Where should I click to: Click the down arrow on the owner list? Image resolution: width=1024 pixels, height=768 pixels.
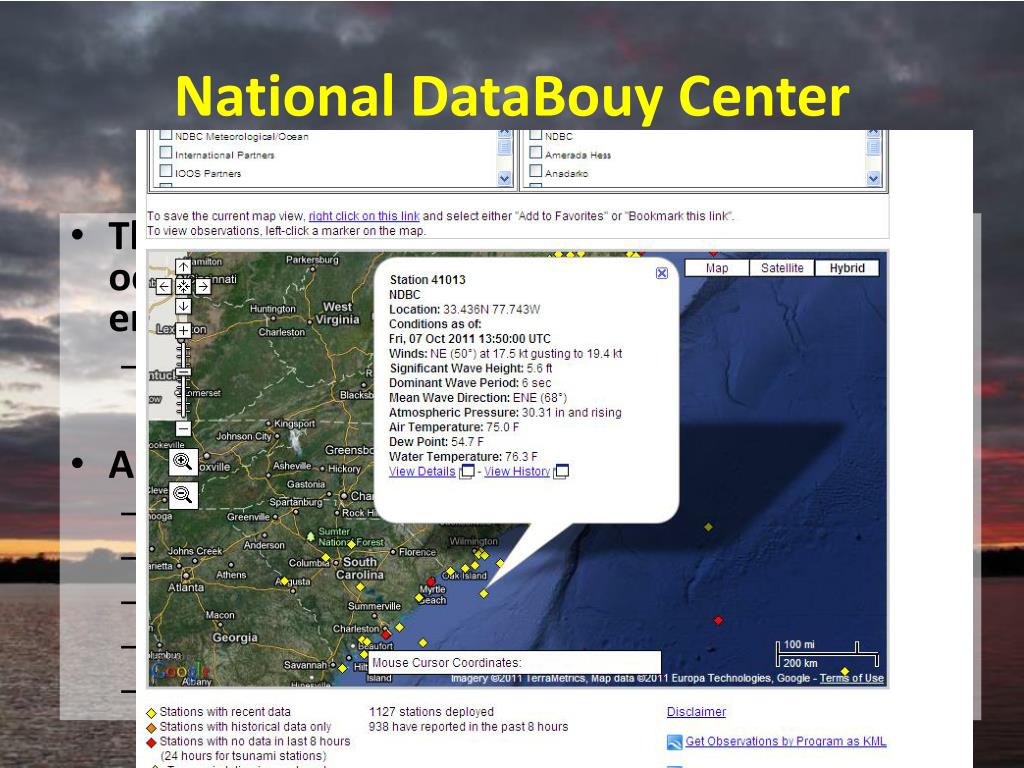874,178
